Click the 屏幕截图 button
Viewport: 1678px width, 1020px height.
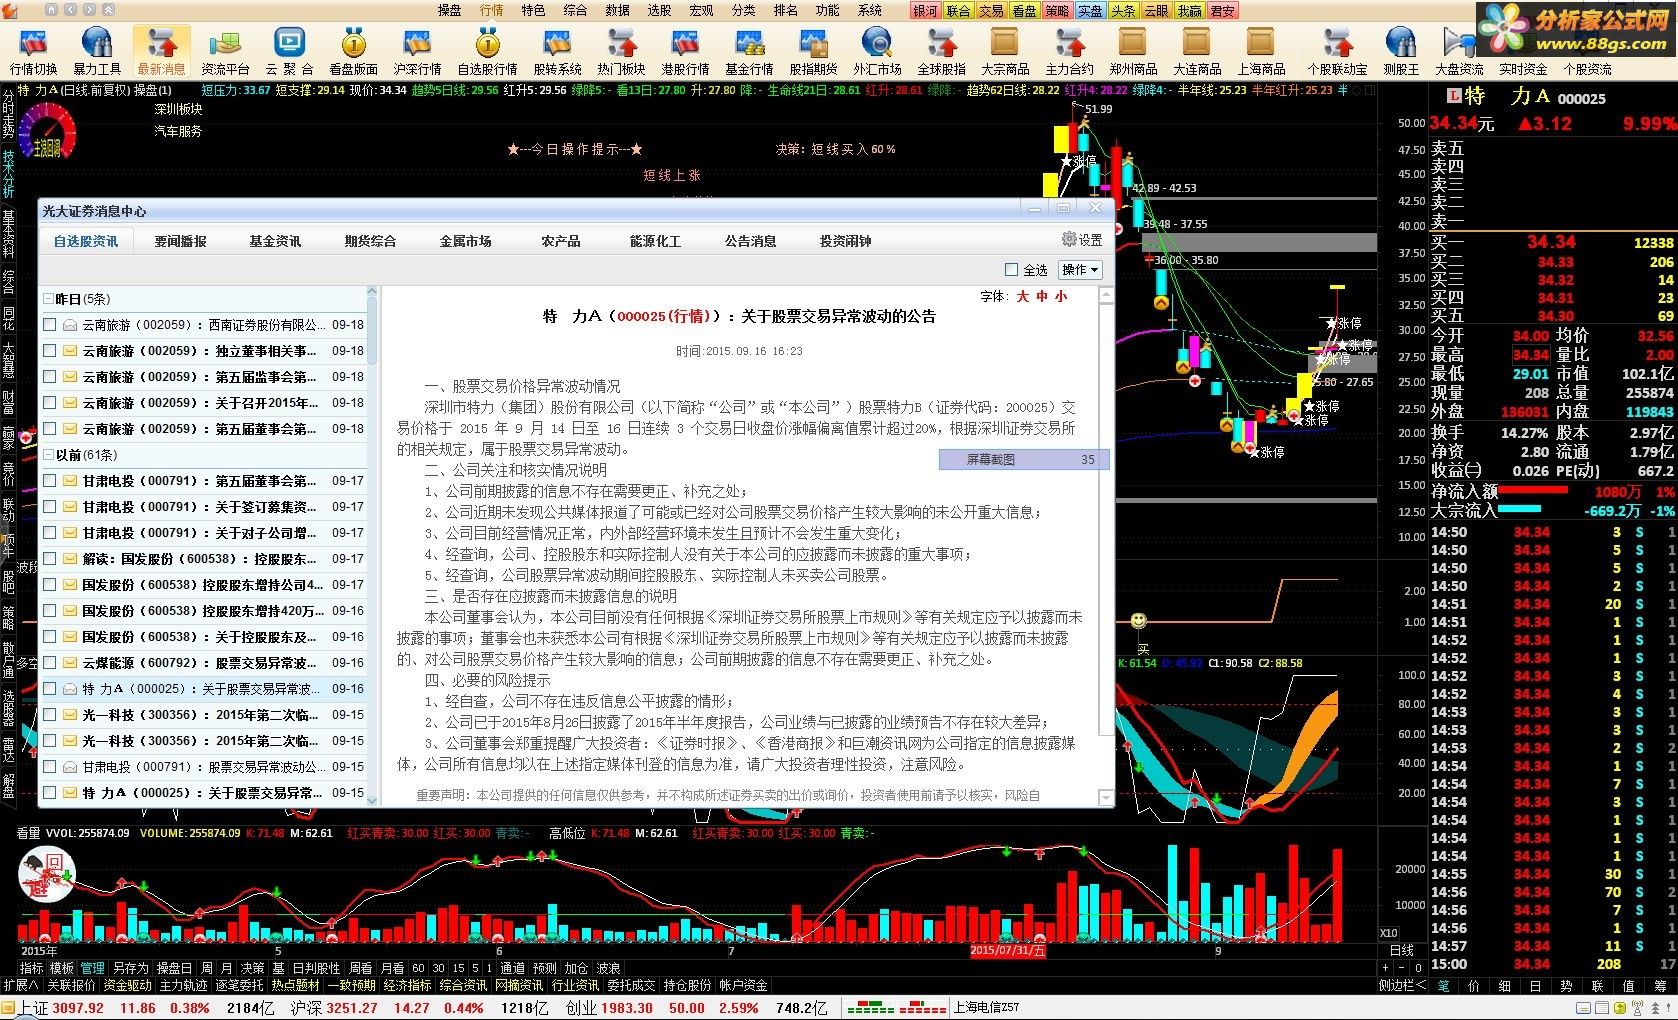click(x=1023, y=460)
